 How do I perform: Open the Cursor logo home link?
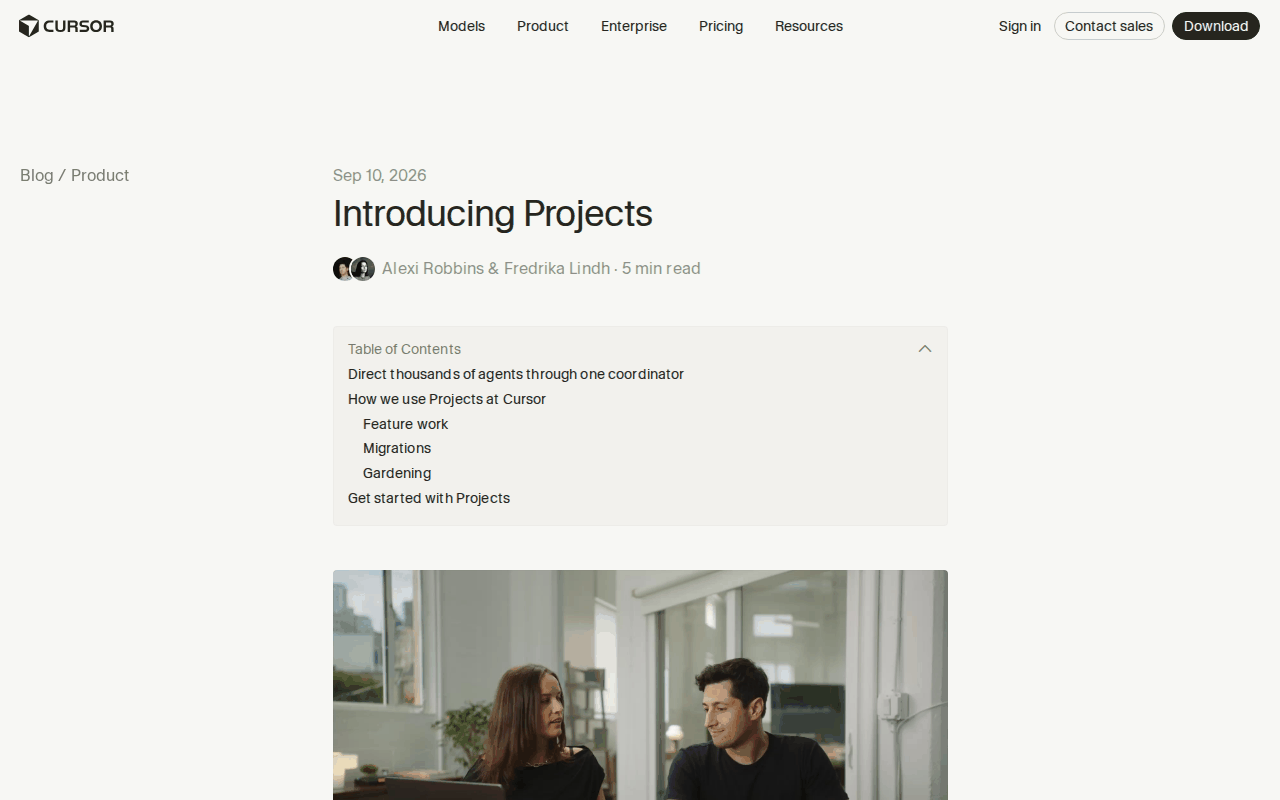point(66,26)
